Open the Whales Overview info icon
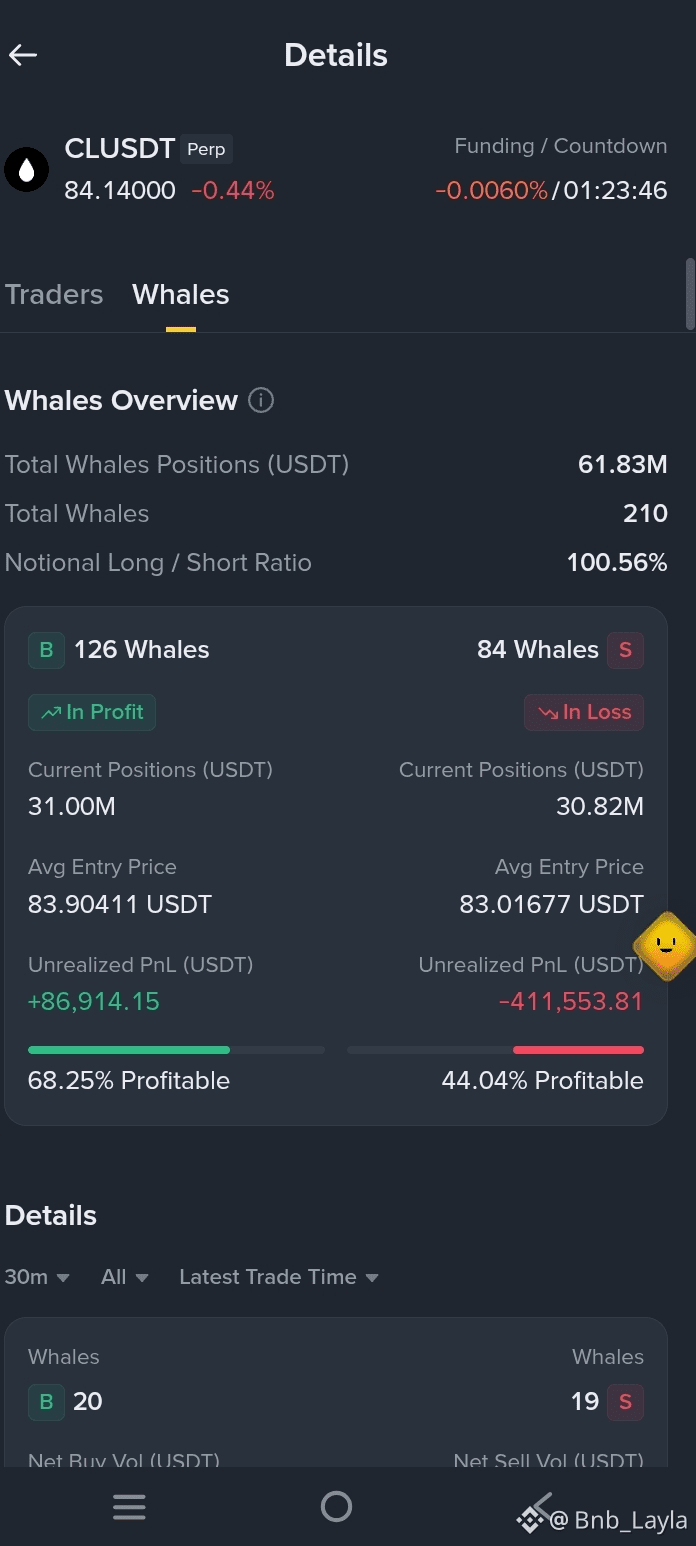 pos(260,401)
